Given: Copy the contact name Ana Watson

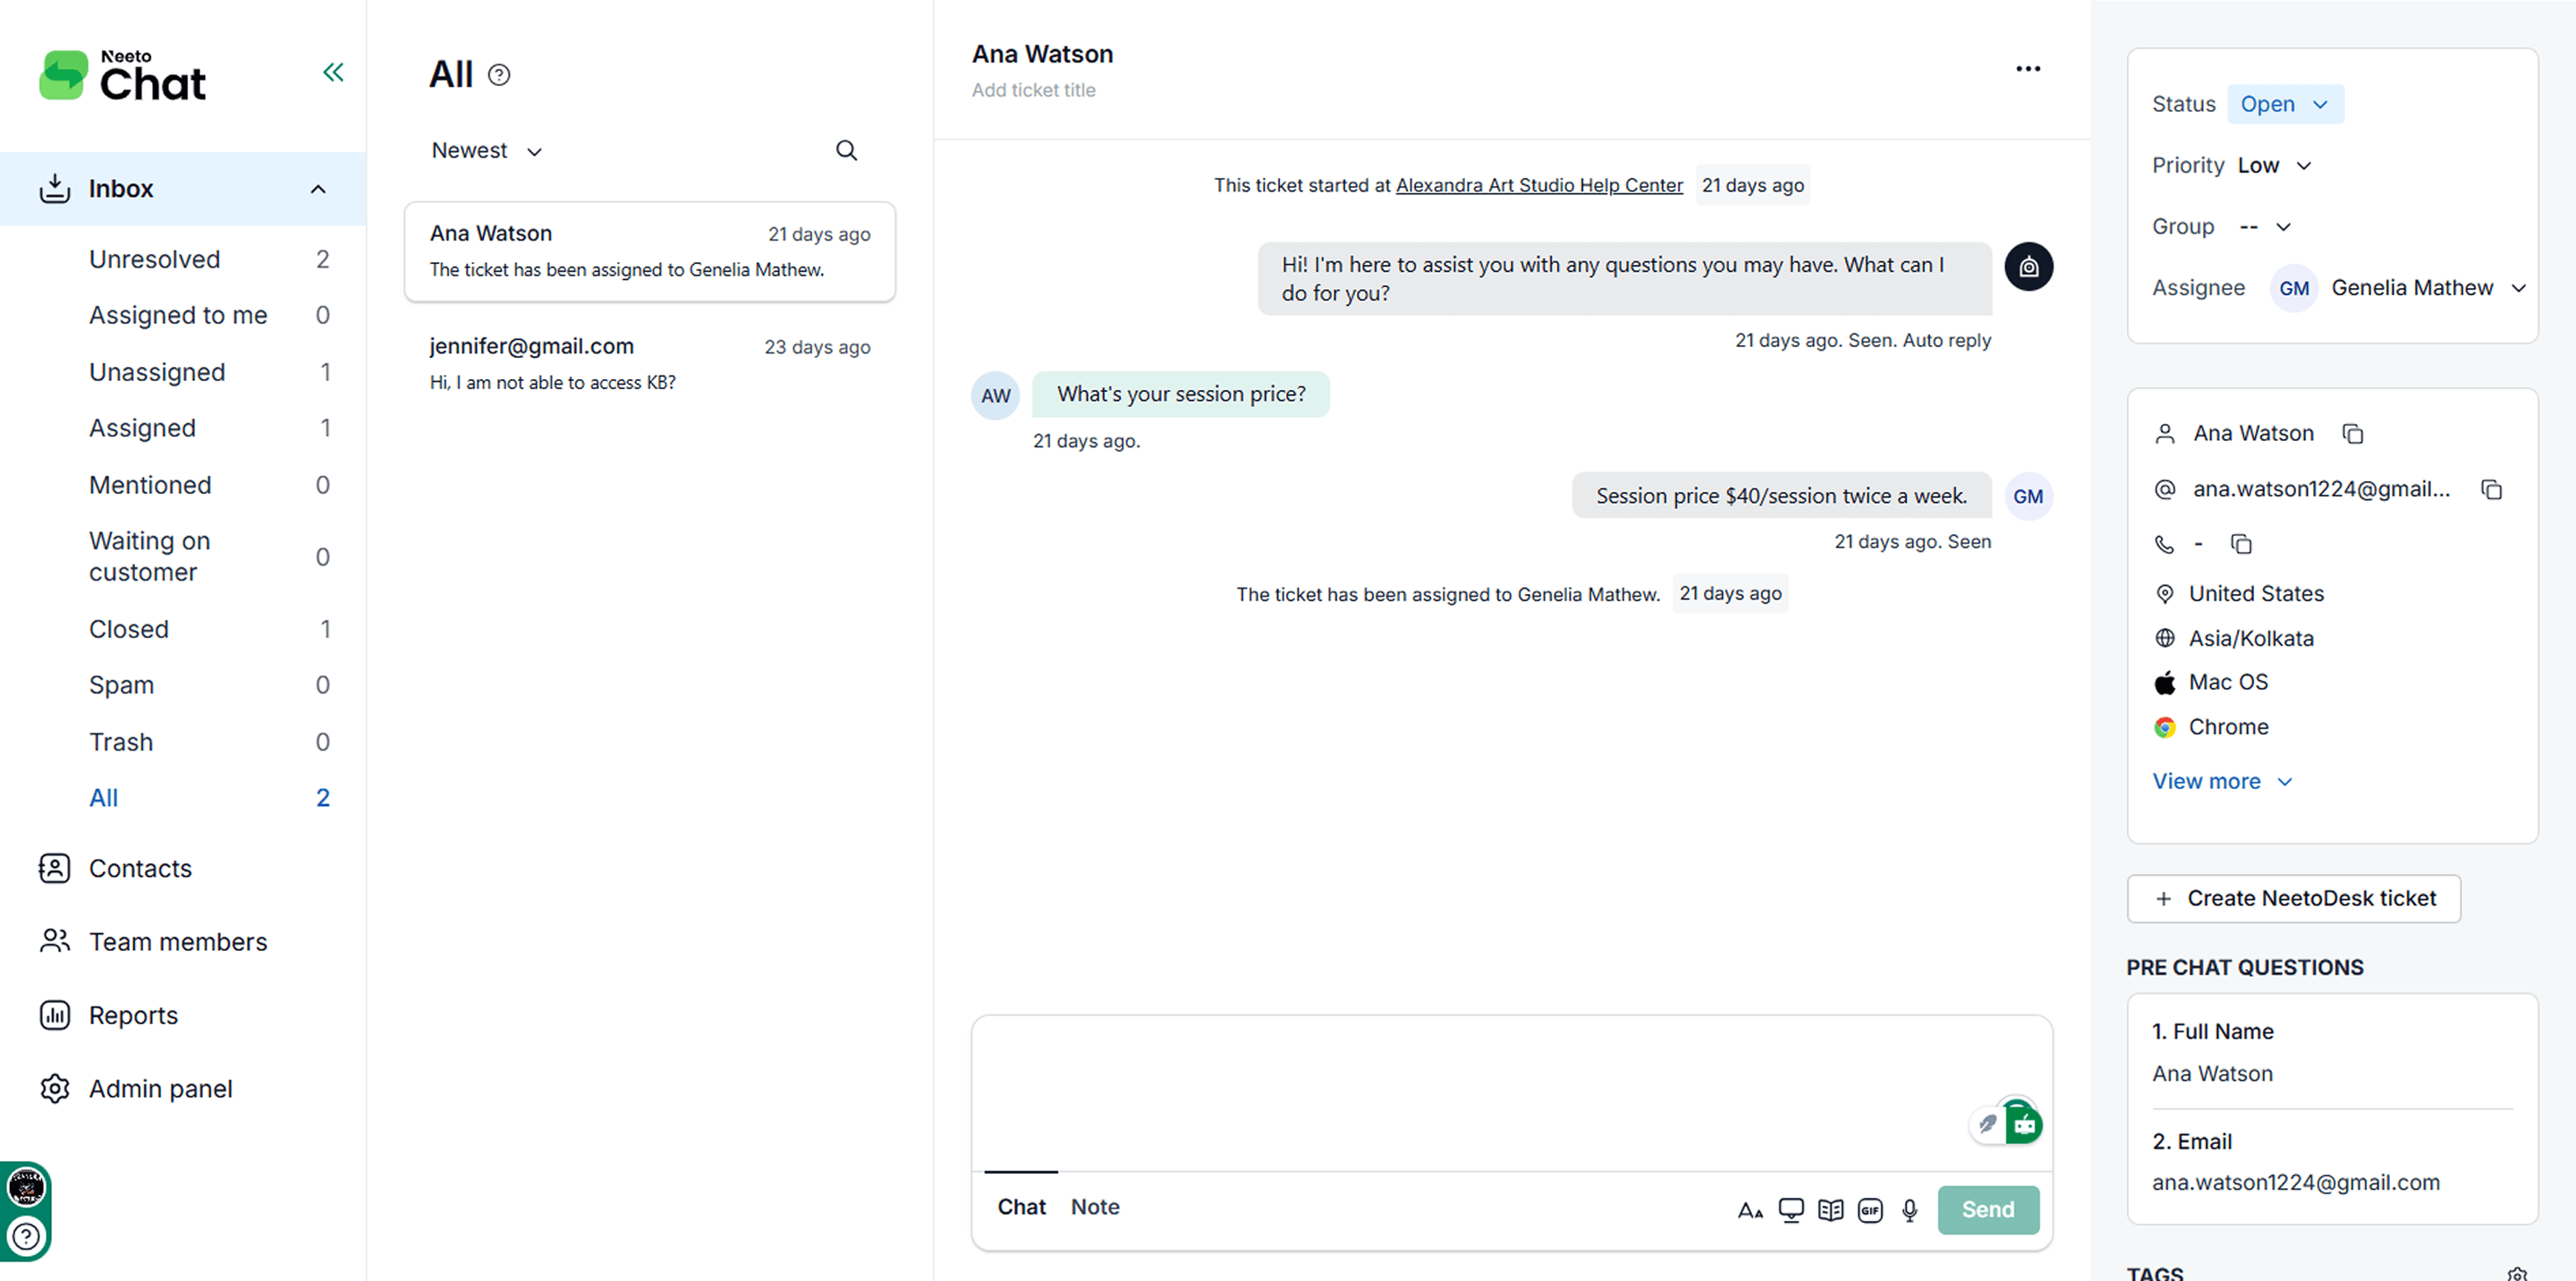Looking at the screenshot, I should point(2352,433).
